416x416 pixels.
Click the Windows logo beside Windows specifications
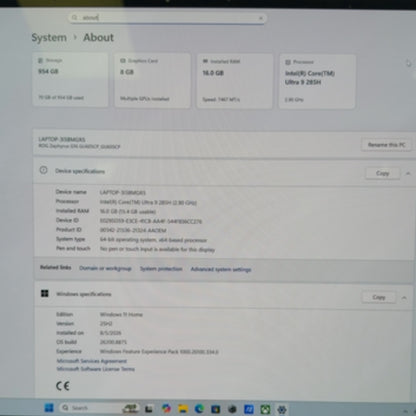pyautogui.click(x=45, y=293)
